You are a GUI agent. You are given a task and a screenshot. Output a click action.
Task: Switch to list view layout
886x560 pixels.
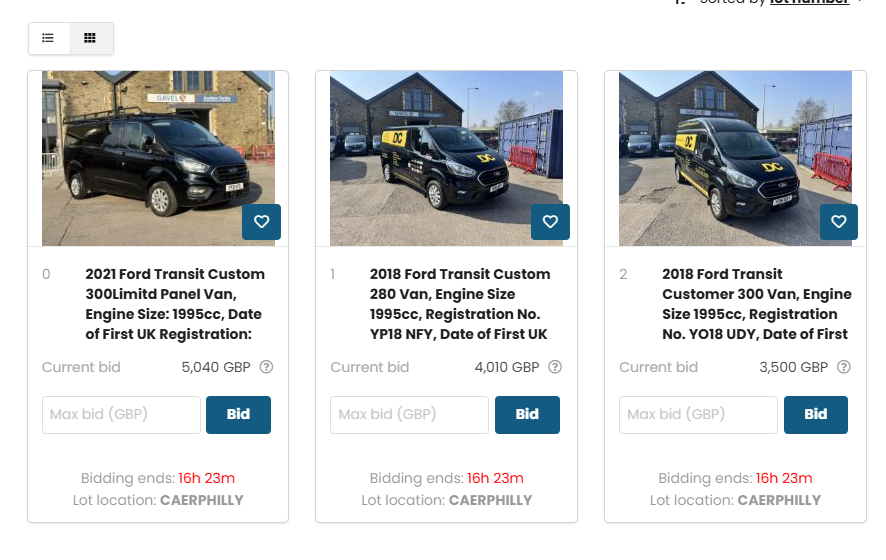click(x=48, y=38)
